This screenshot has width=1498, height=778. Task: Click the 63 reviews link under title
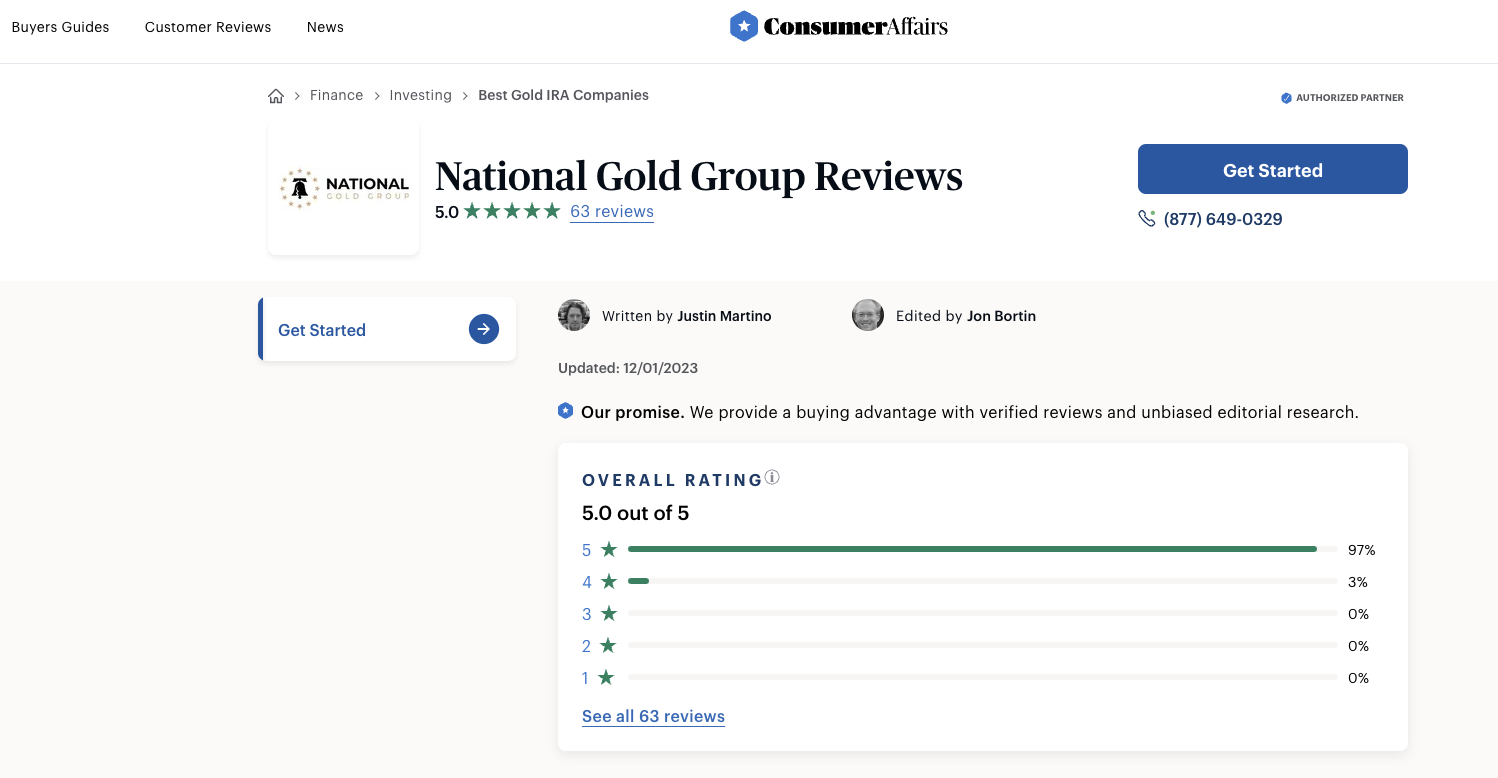pos(612,211)
